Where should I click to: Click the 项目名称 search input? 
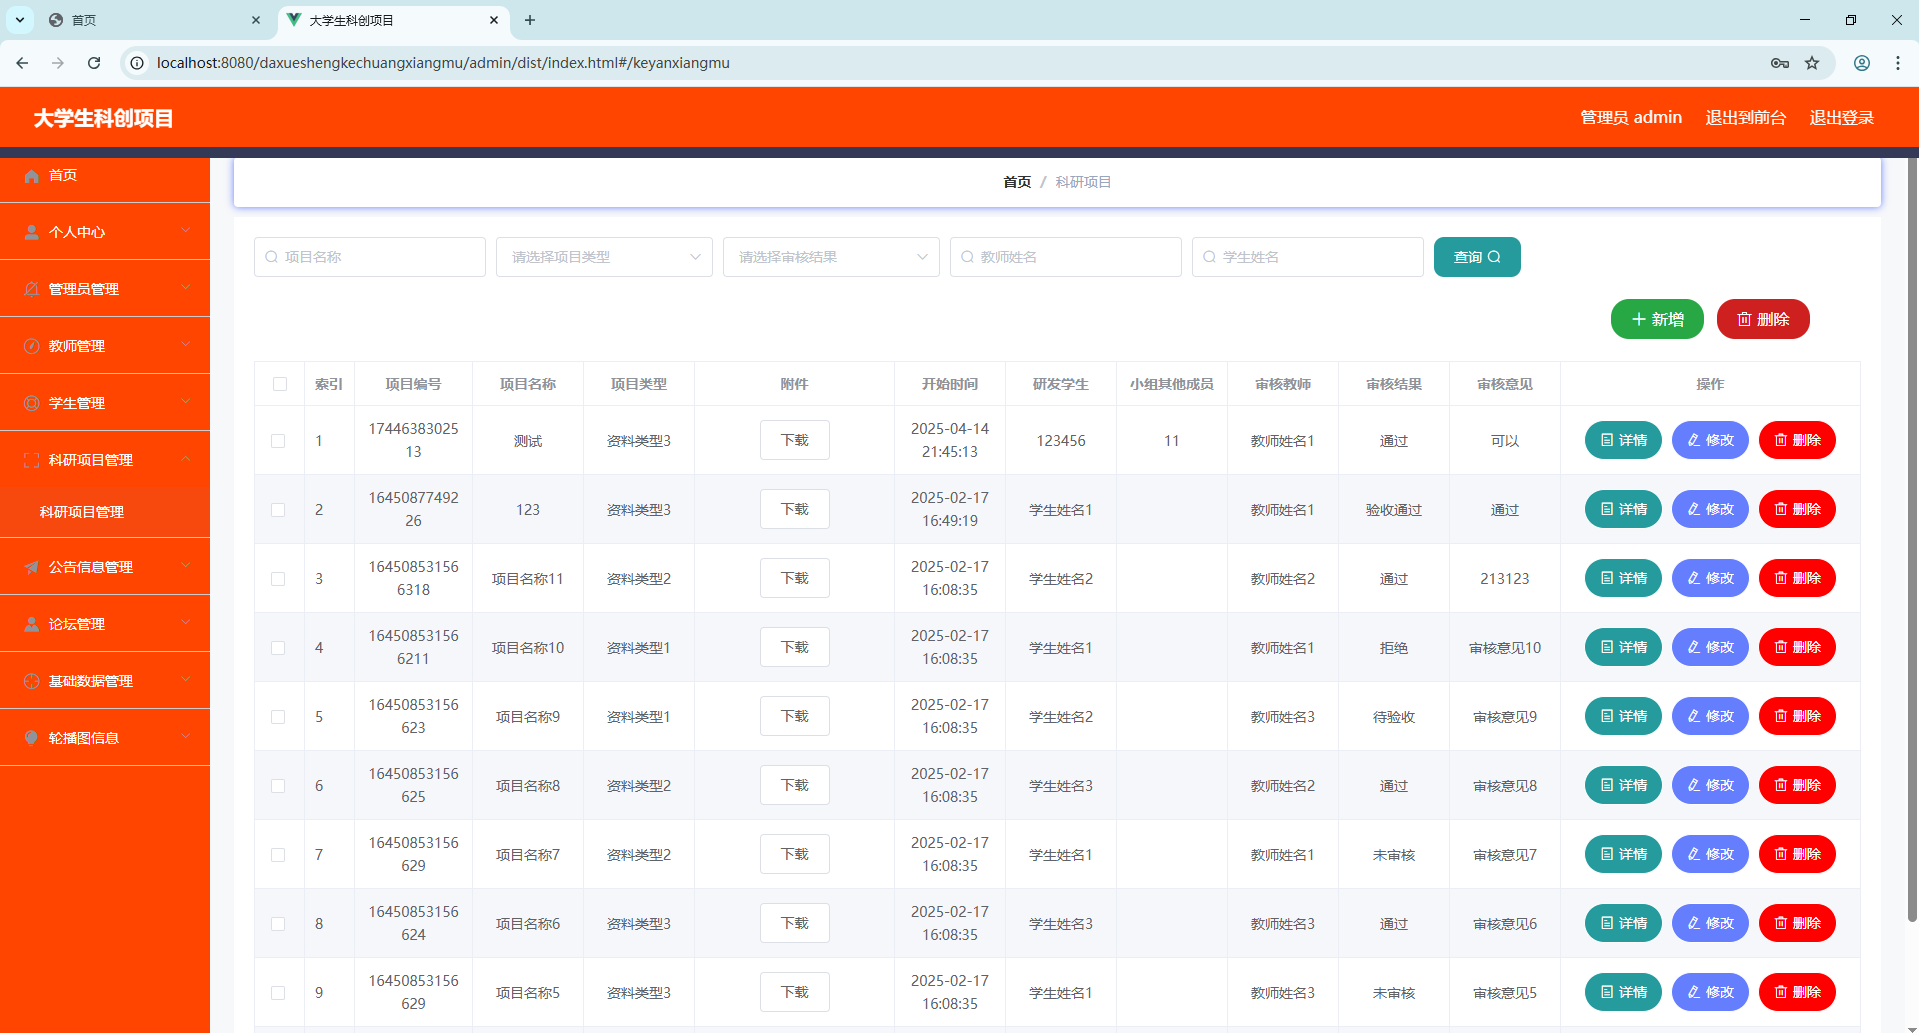pyautogui.click(x=370, y=257)
